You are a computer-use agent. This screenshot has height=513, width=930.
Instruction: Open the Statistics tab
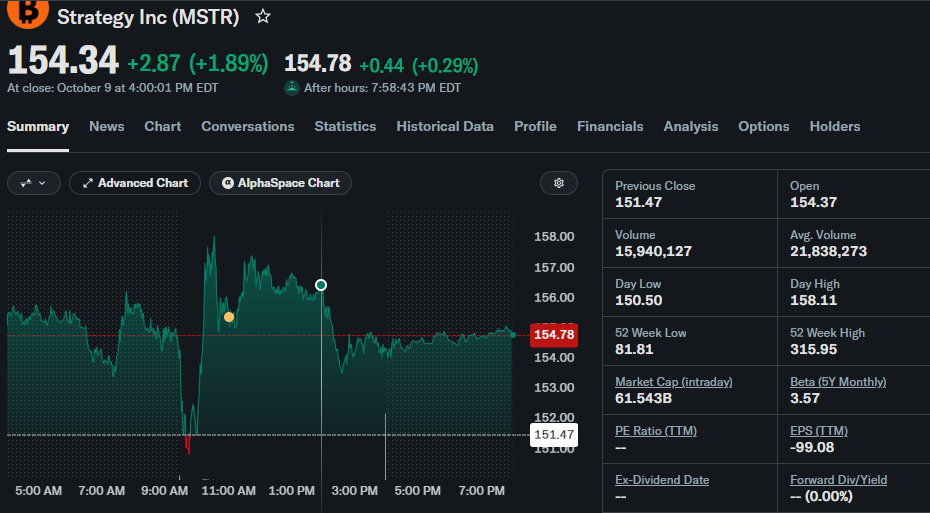[x=345, y=126]
